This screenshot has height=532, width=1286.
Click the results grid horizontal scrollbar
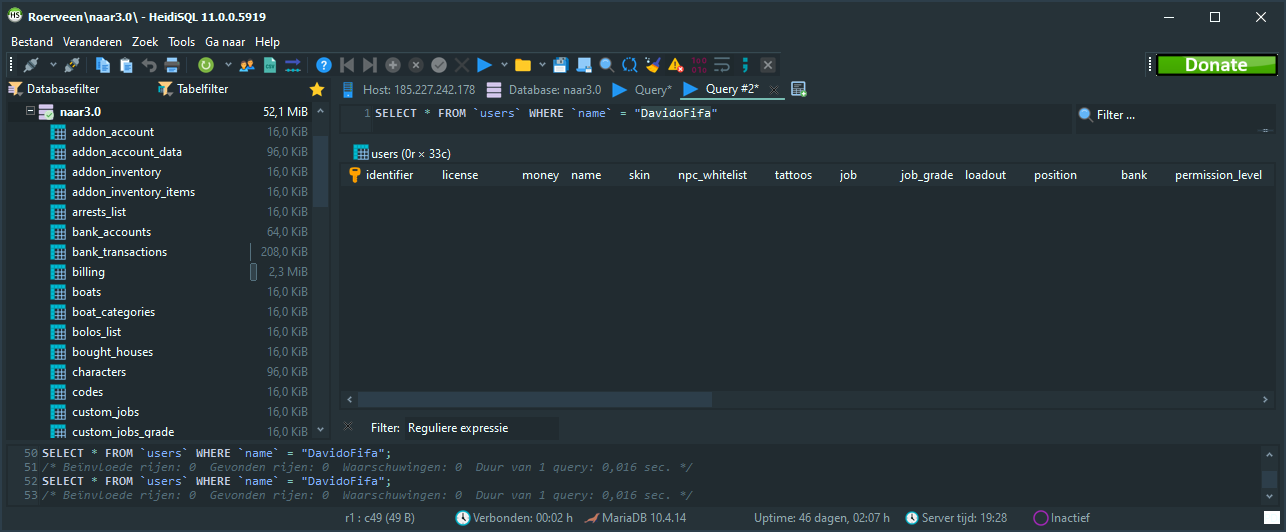tap(600, 399)
